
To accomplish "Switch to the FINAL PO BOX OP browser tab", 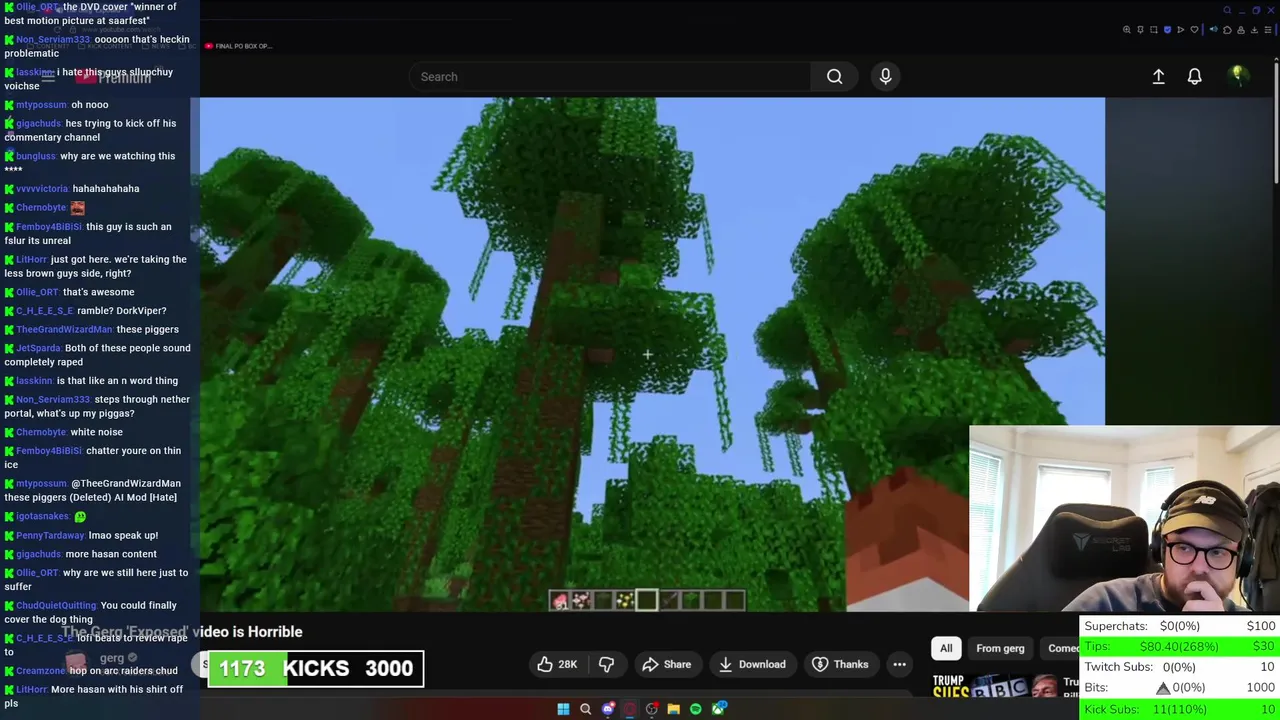I will [238, 46].
